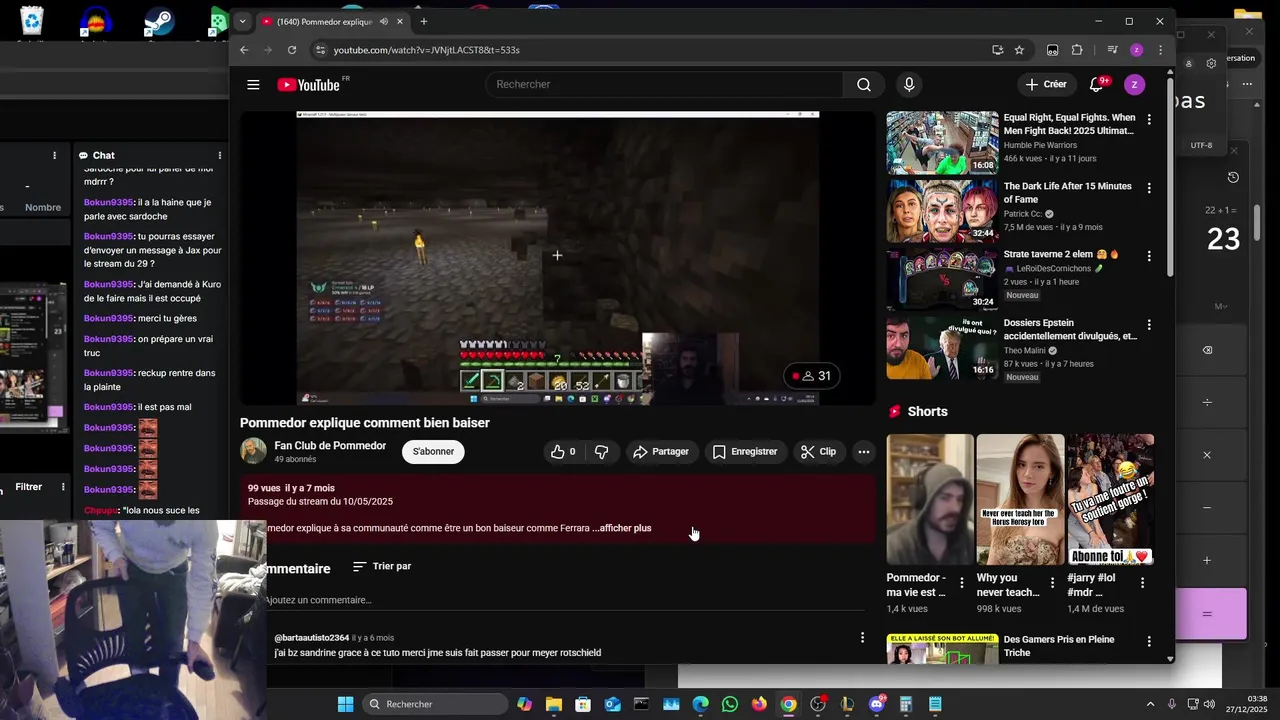Open Firefox from the taskbar
Image resolution: width=1280 pixels, height=720 pixels.
759,705
